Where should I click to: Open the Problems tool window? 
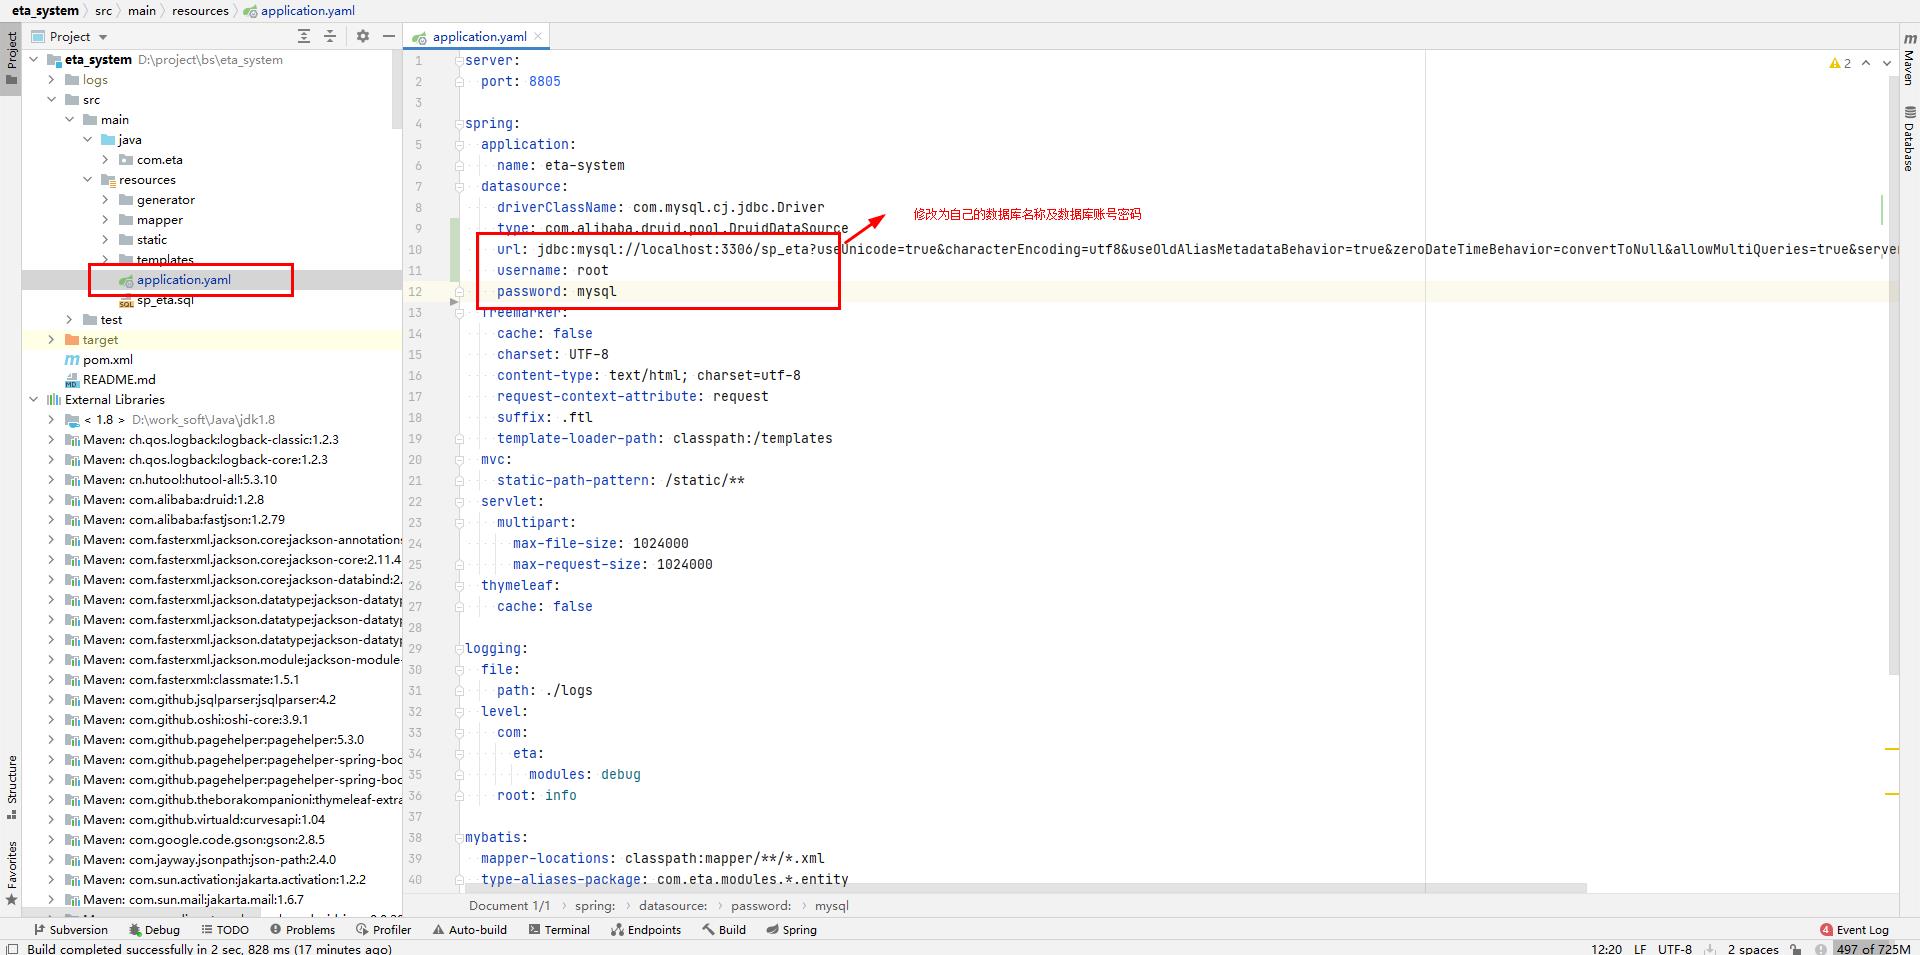[302, 929]
